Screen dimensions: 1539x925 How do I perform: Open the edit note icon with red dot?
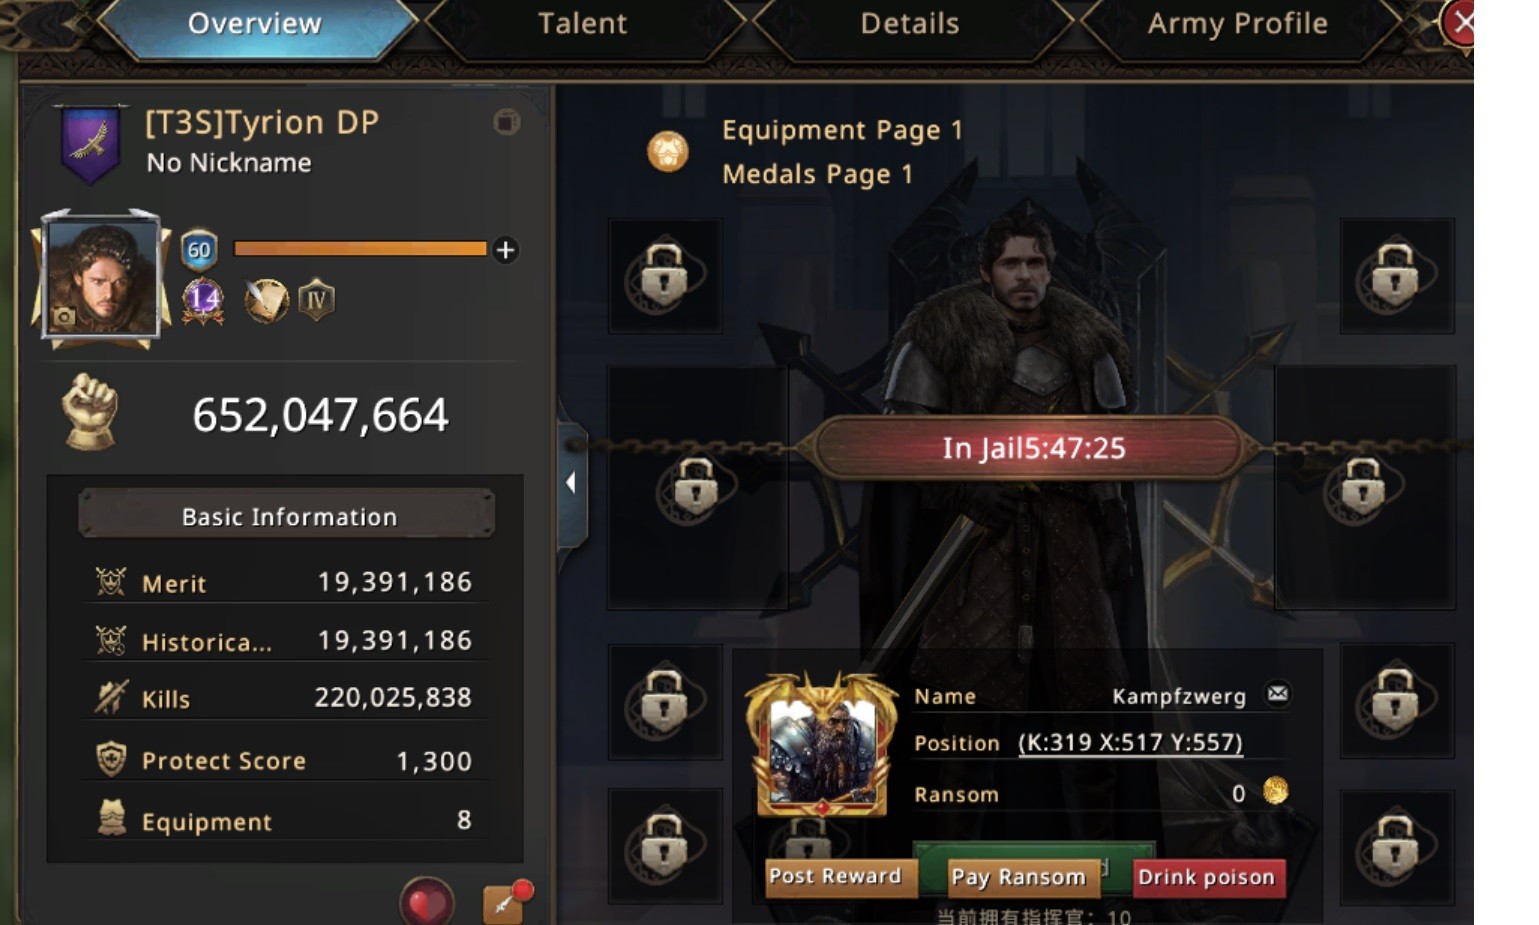[507, 901]
